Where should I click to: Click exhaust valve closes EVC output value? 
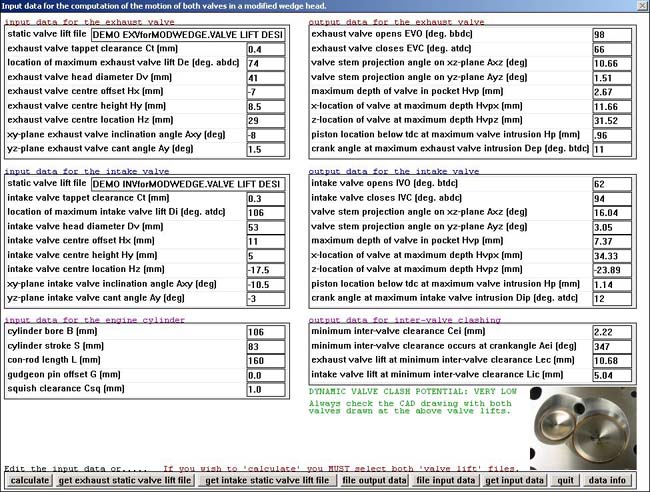coord(612,49)
